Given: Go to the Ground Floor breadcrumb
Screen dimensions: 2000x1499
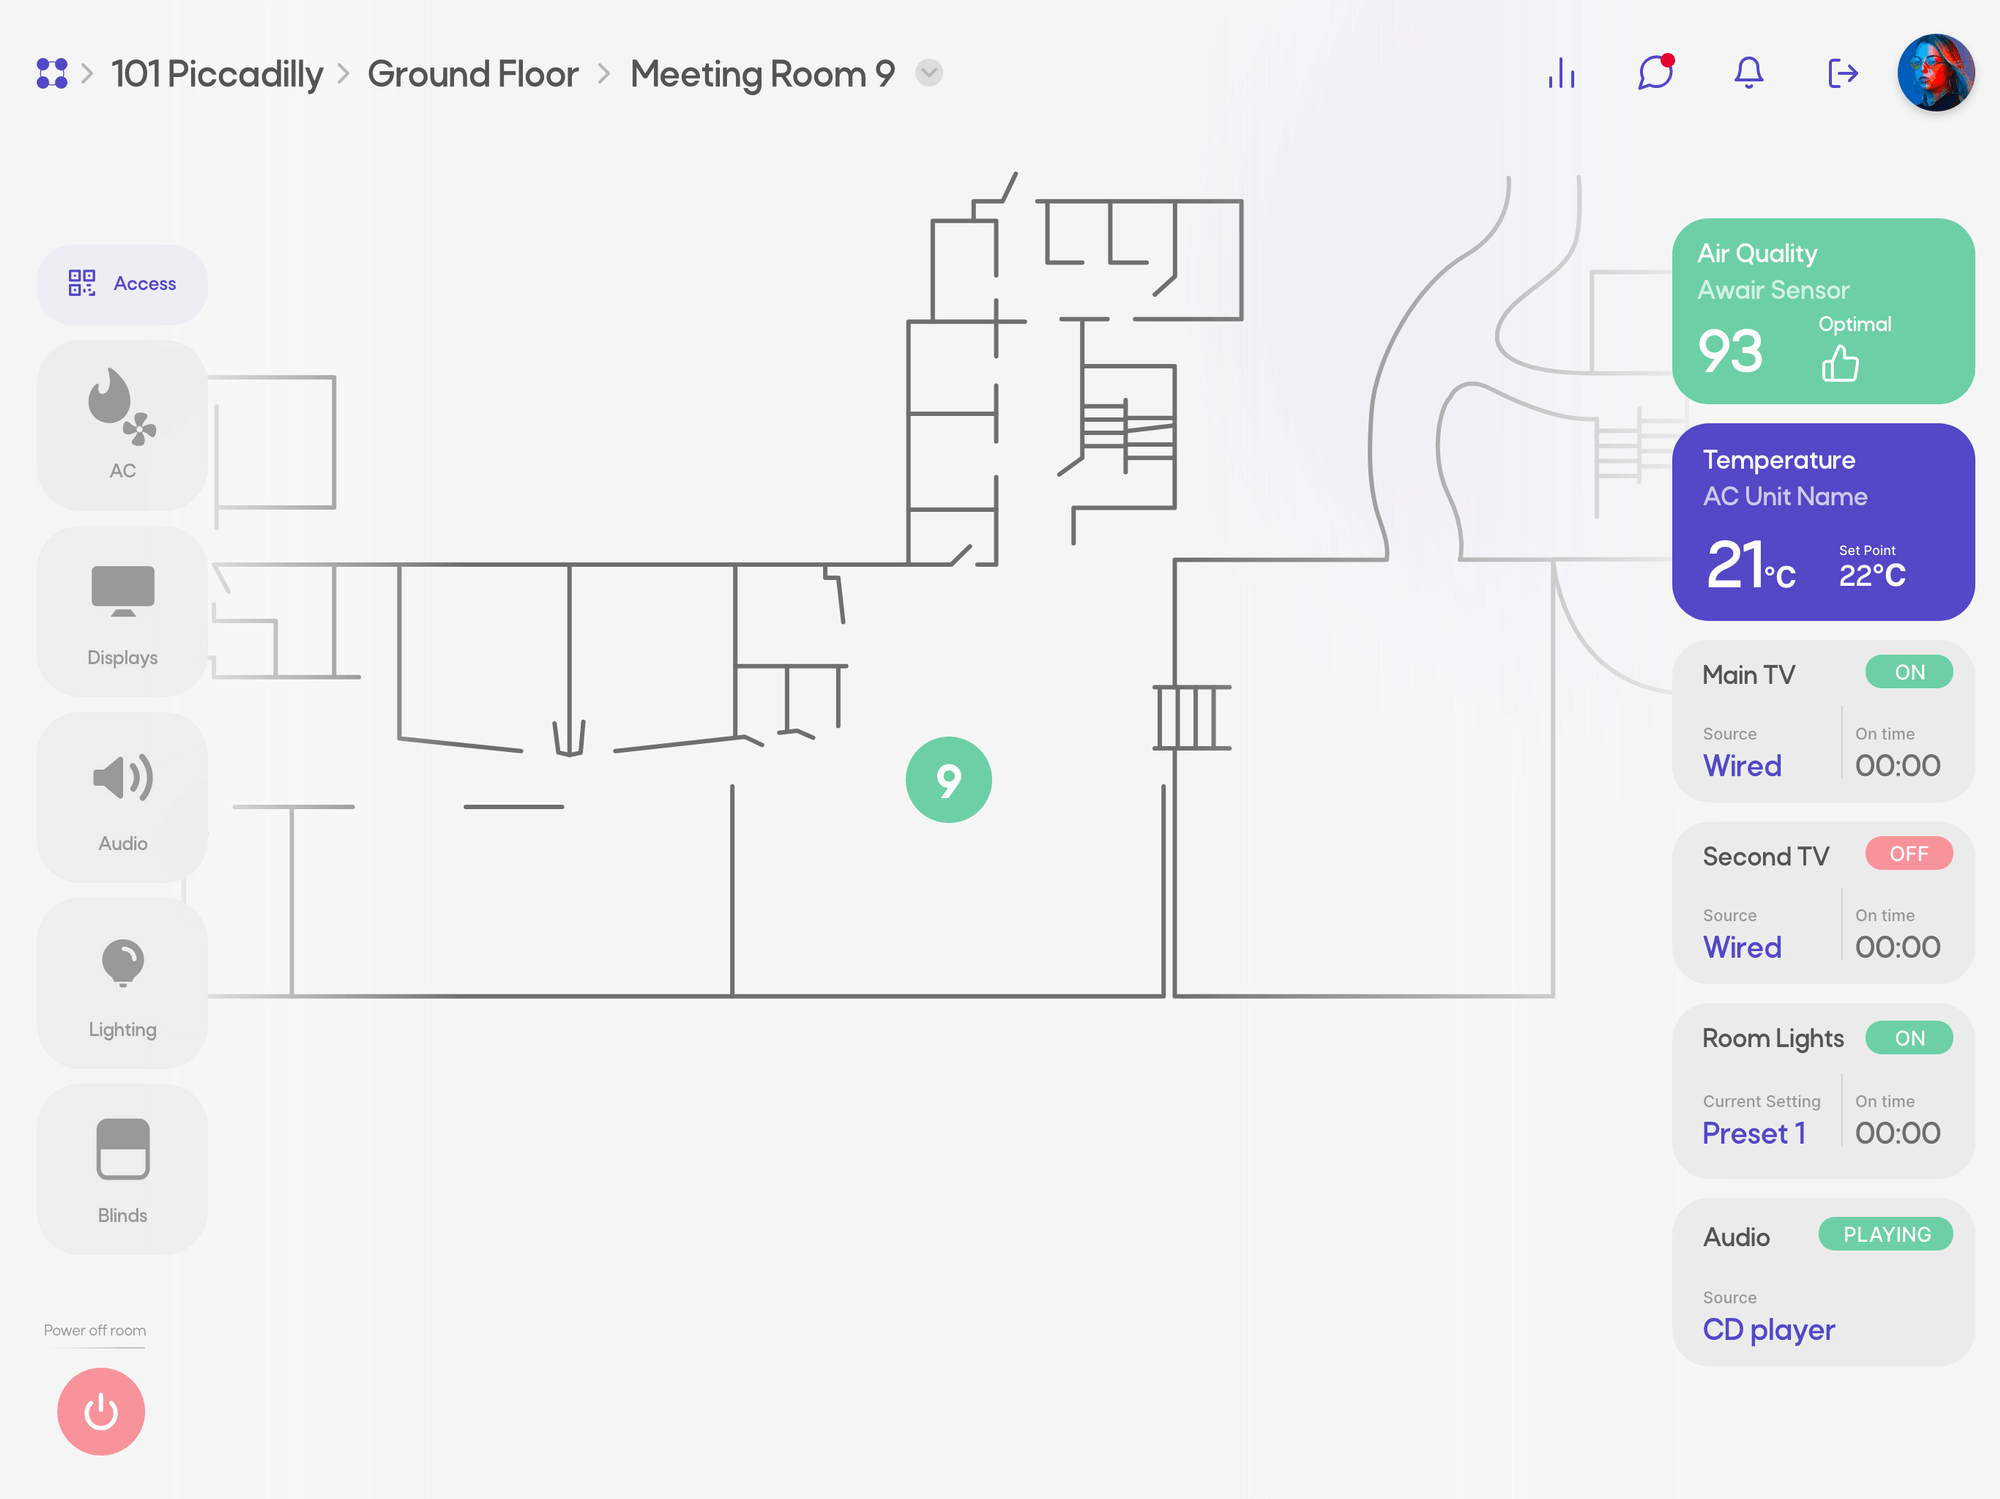Looking at the screenshot, I should [472, 74].
